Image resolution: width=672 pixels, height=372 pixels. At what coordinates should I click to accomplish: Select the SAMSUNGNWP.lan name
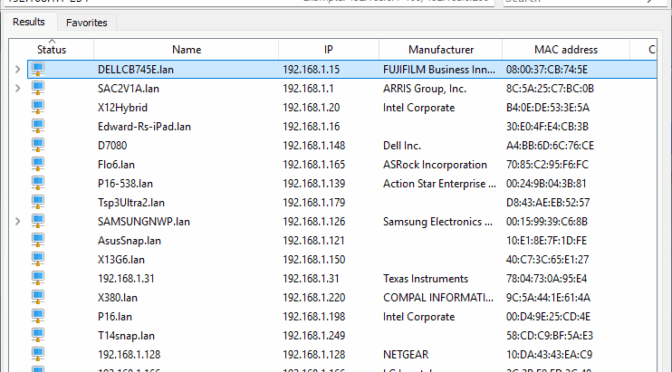coord(144,222)
